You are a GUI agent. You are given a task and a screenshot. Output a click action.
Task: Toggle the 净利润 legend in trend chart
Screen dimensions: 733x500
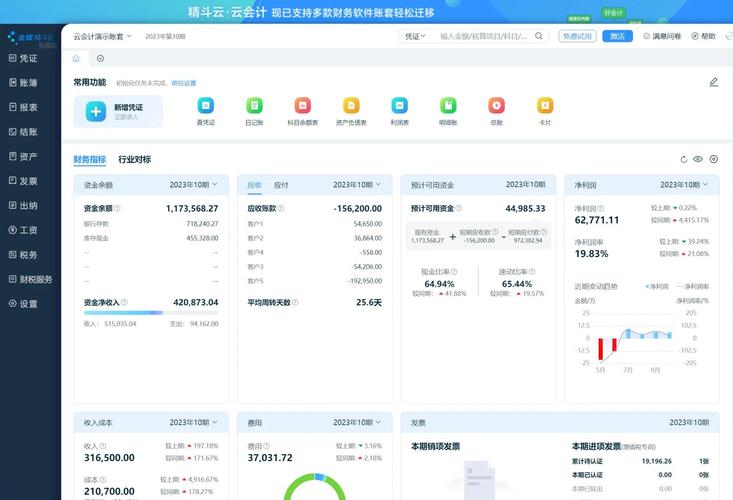point(657,286)
